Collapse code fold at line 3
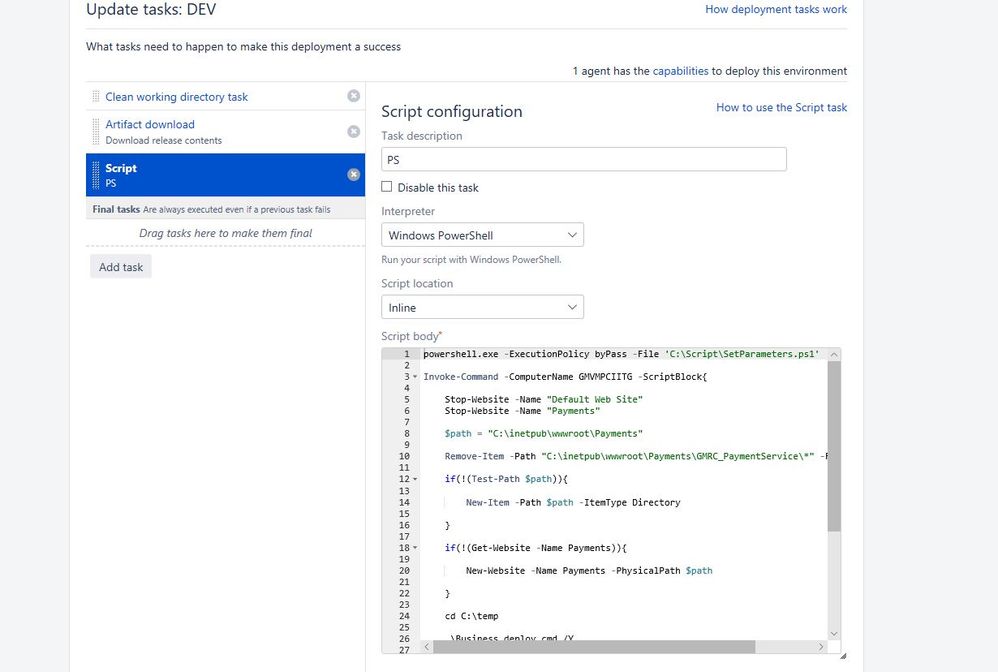The width and height of the screenshot is (998, 672). tap(415, 377)
